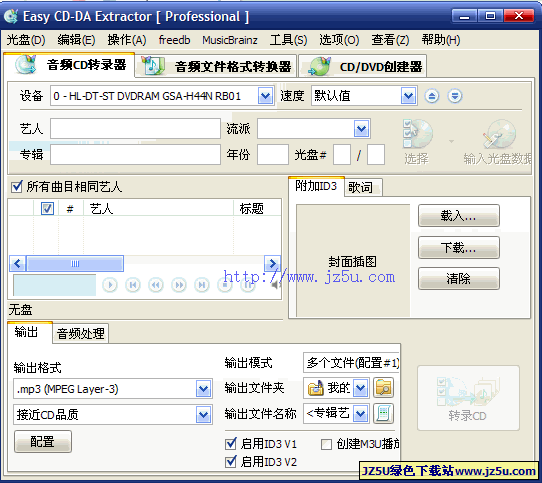Click the 下载... cover download button

[459, 248]
